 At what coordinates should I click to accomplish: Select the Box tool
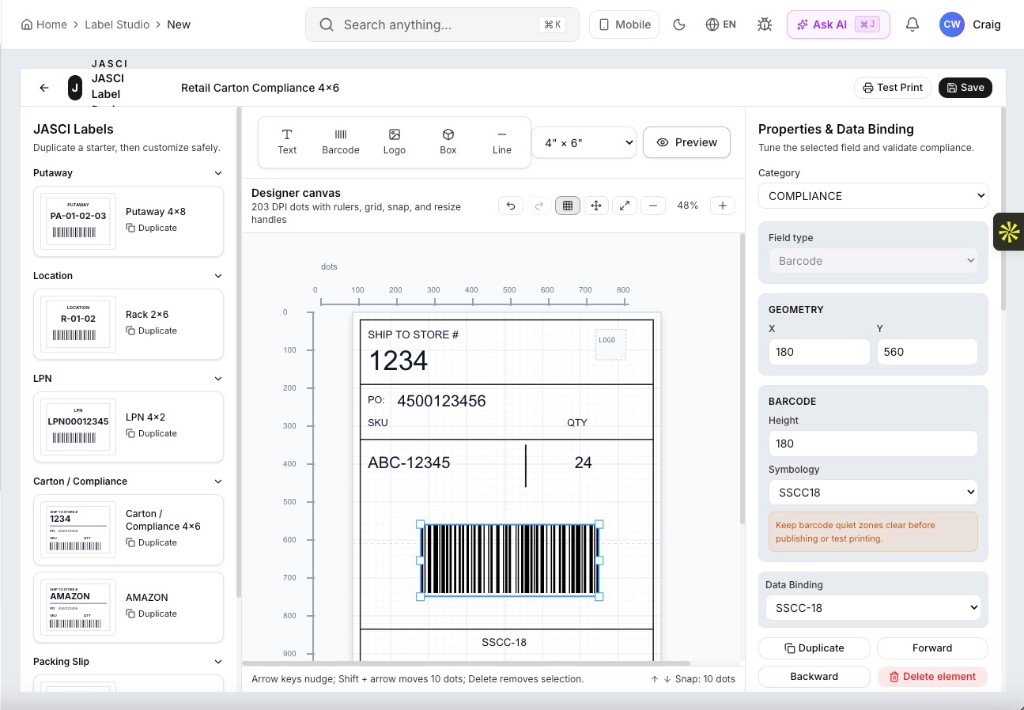(x=448, y=142)
